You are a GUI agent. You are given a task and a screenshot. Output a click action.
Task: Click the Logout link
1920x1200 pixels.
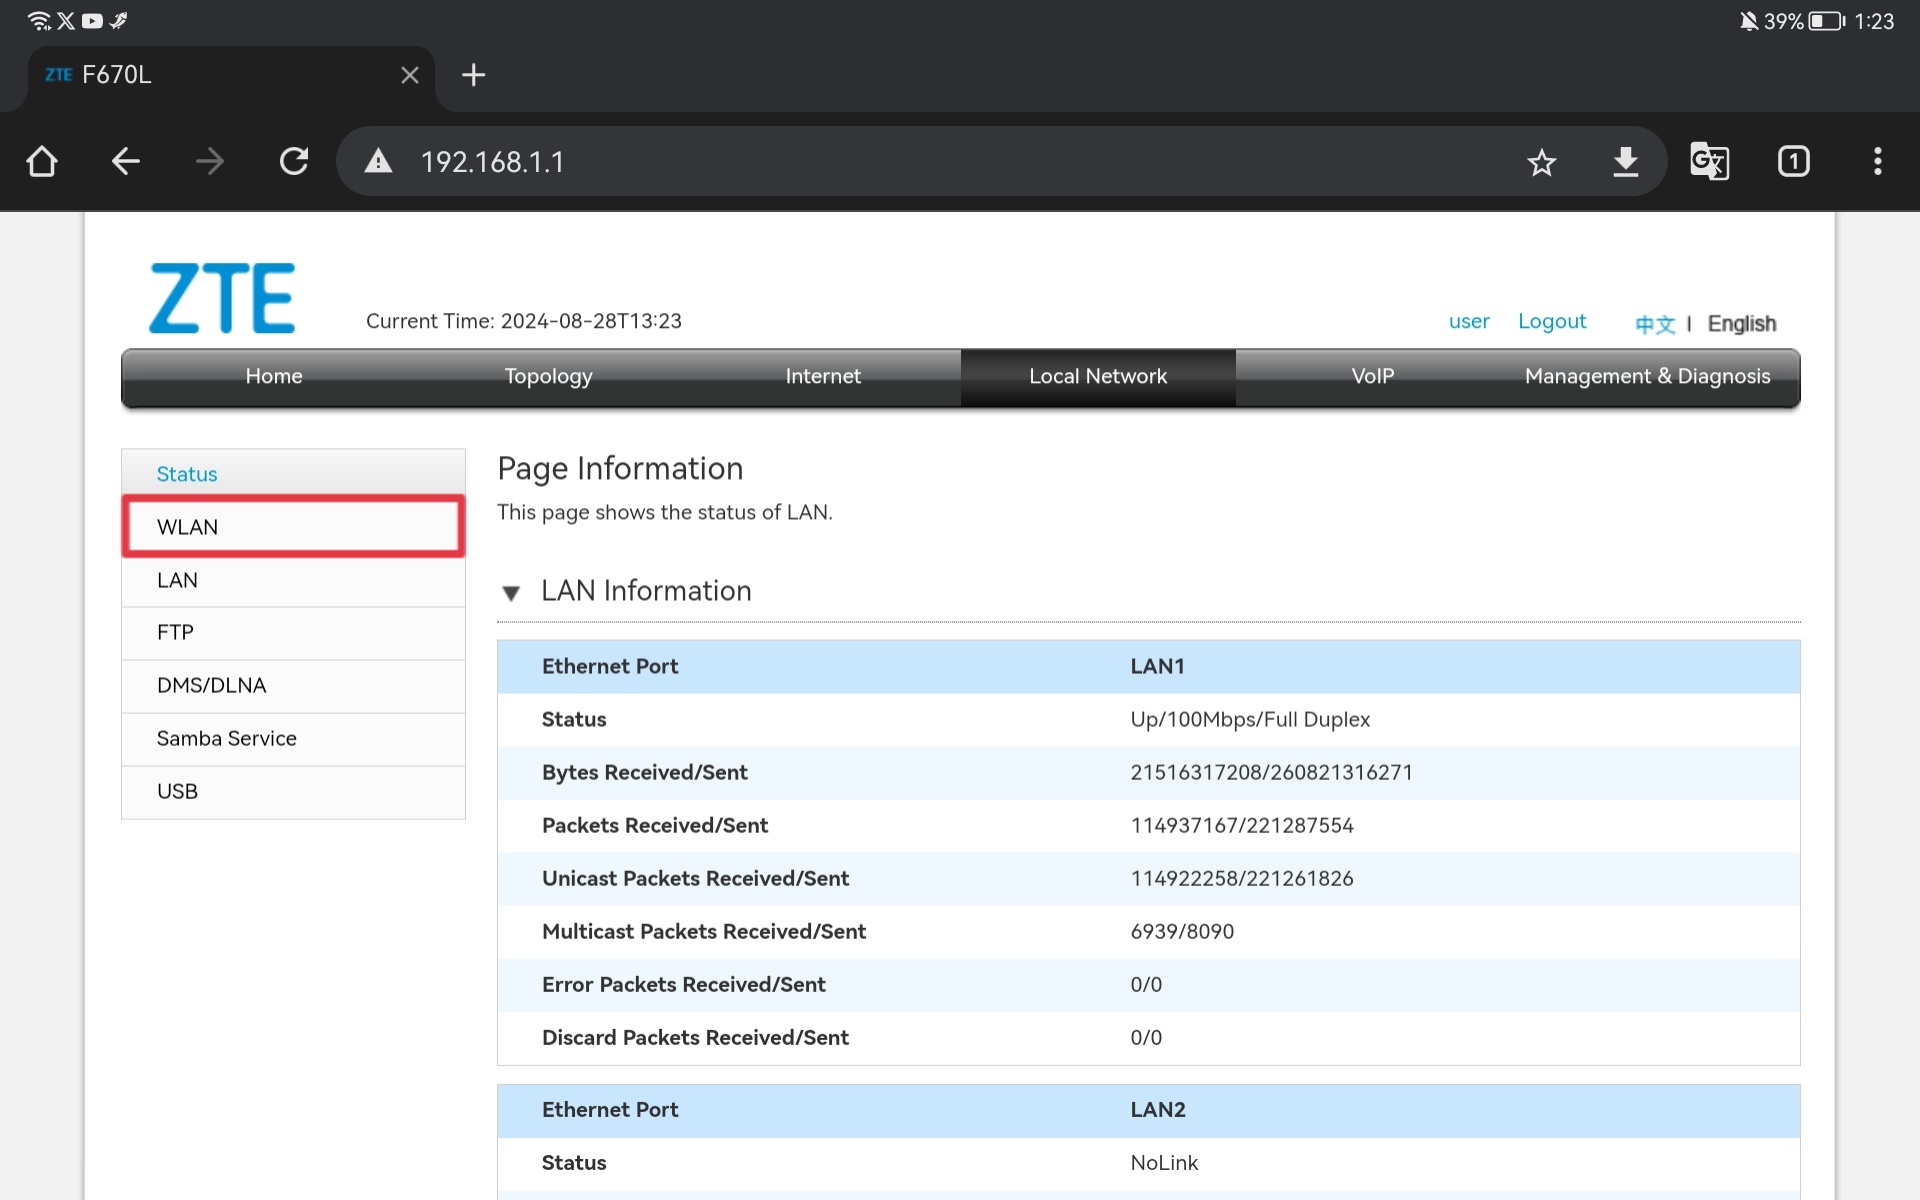pos(1551,321)
